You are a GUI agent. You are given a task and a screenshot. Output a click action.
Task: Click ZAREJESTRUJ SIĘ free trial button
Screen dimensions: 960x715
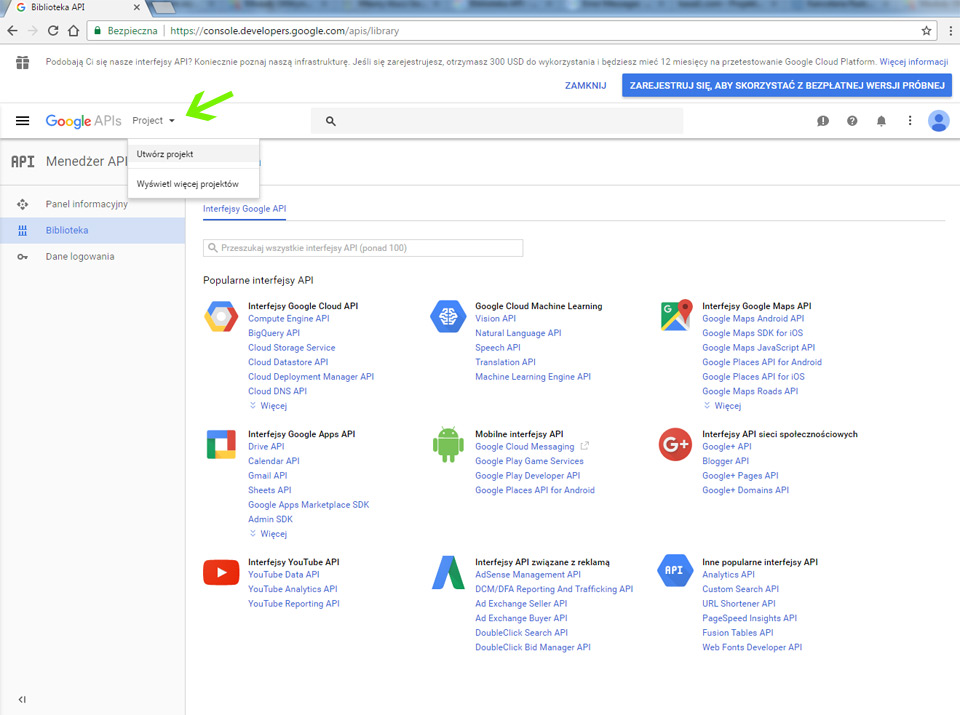(787, 86)
